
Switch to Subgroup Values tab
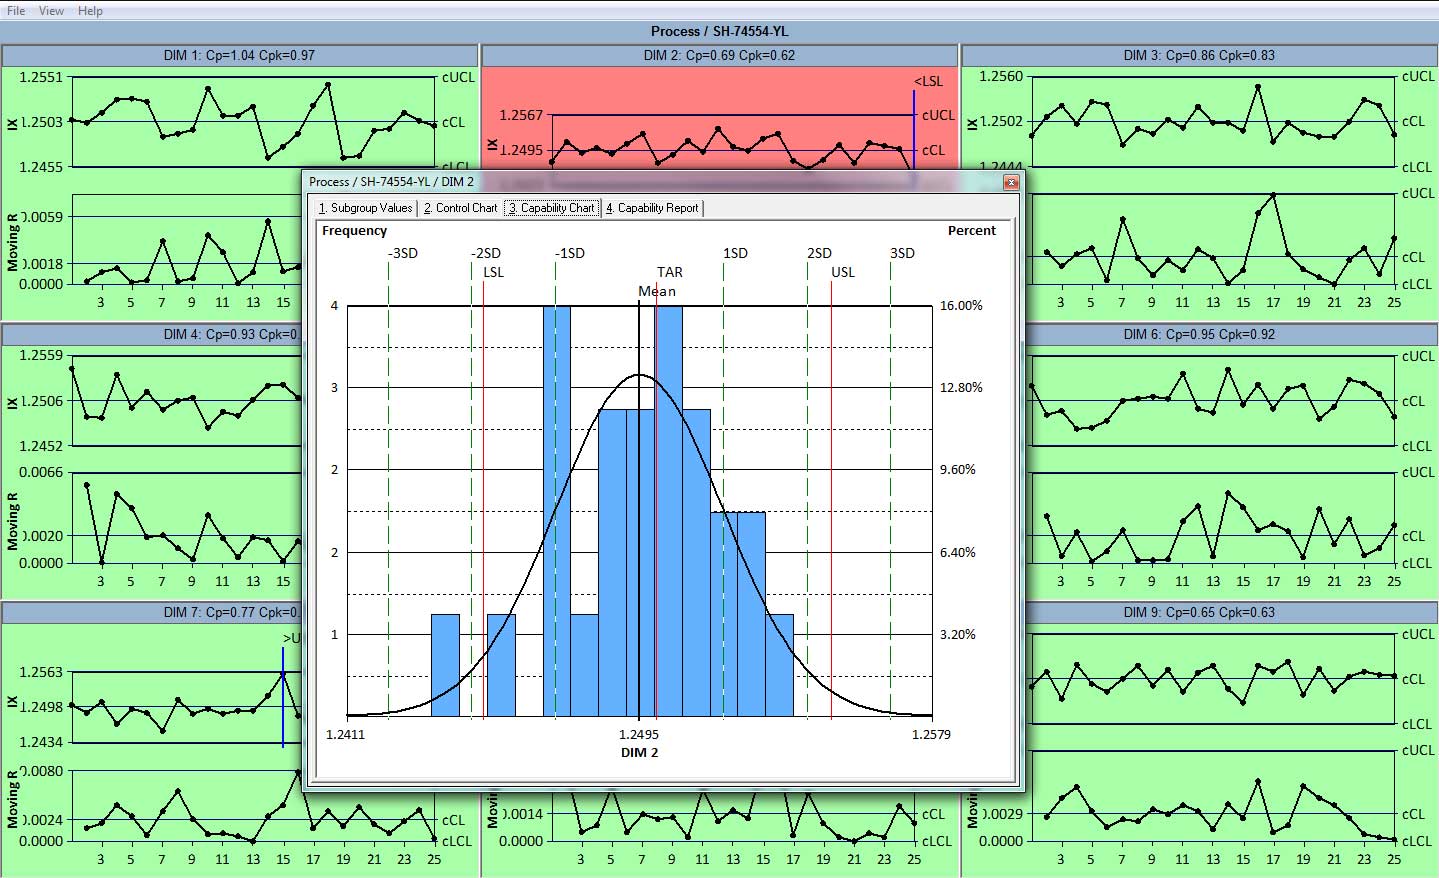point(365,208)
